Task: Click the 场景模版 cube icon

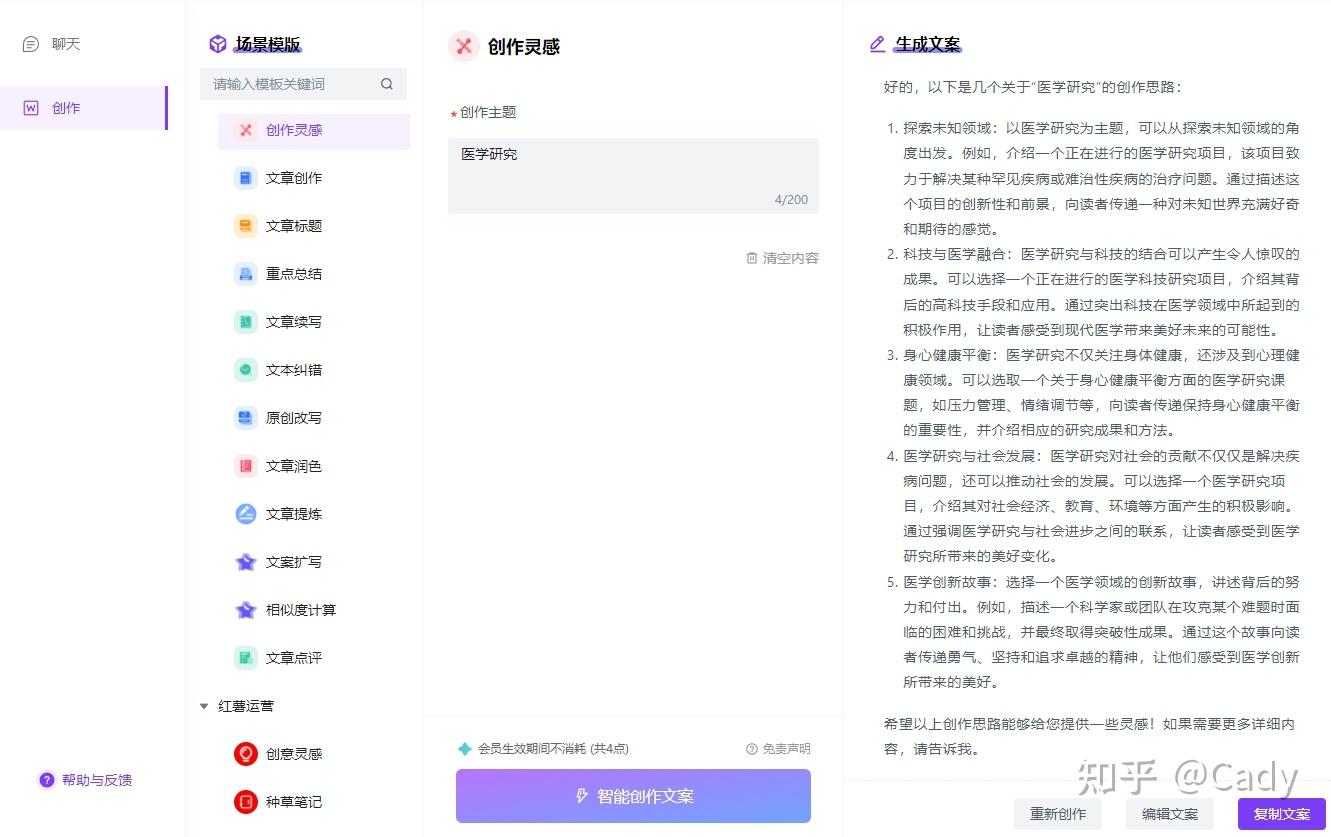Action: pos(217,44)
